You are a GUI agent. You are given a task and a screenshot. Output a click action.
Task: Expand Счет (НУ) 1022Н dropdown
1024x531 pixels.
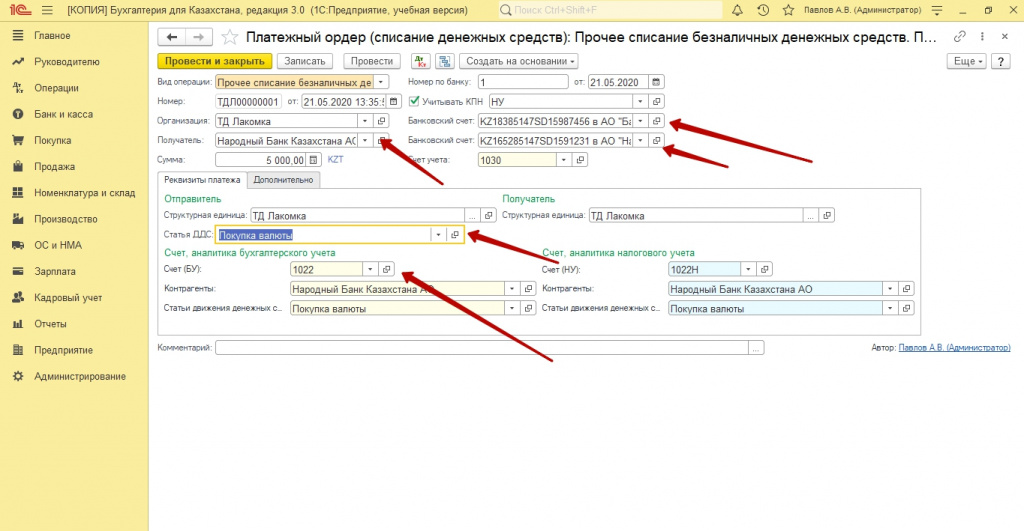pyautogui.click(x=748, y=269)
